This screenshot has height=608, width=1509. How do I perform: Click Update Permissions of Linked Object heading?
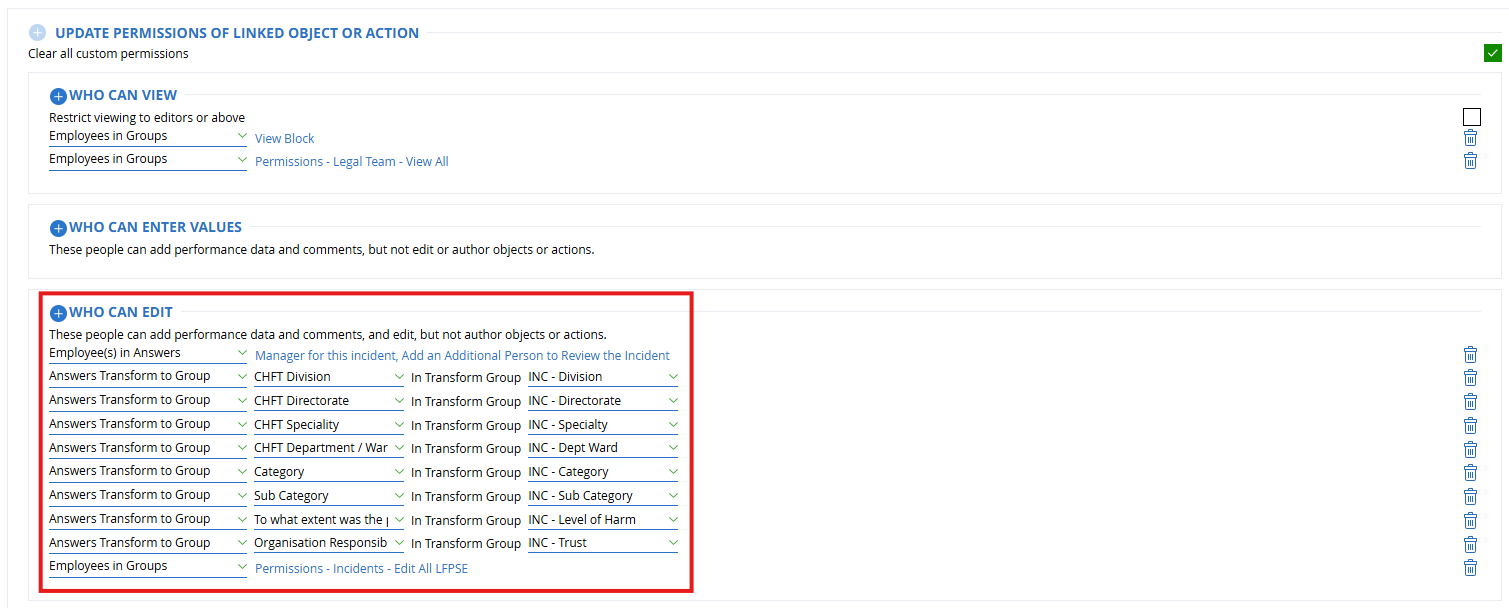(237, 33)
